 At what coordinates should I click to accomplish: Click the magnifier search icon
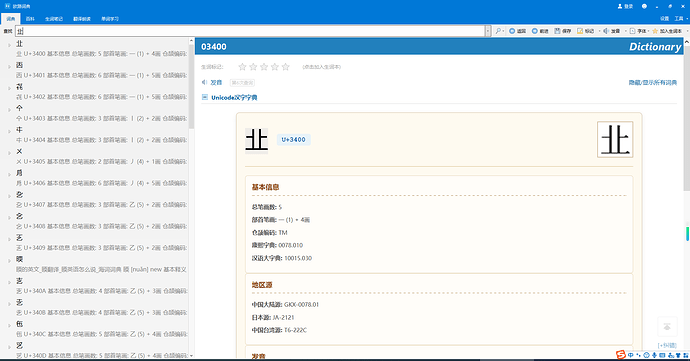(498, 31)
